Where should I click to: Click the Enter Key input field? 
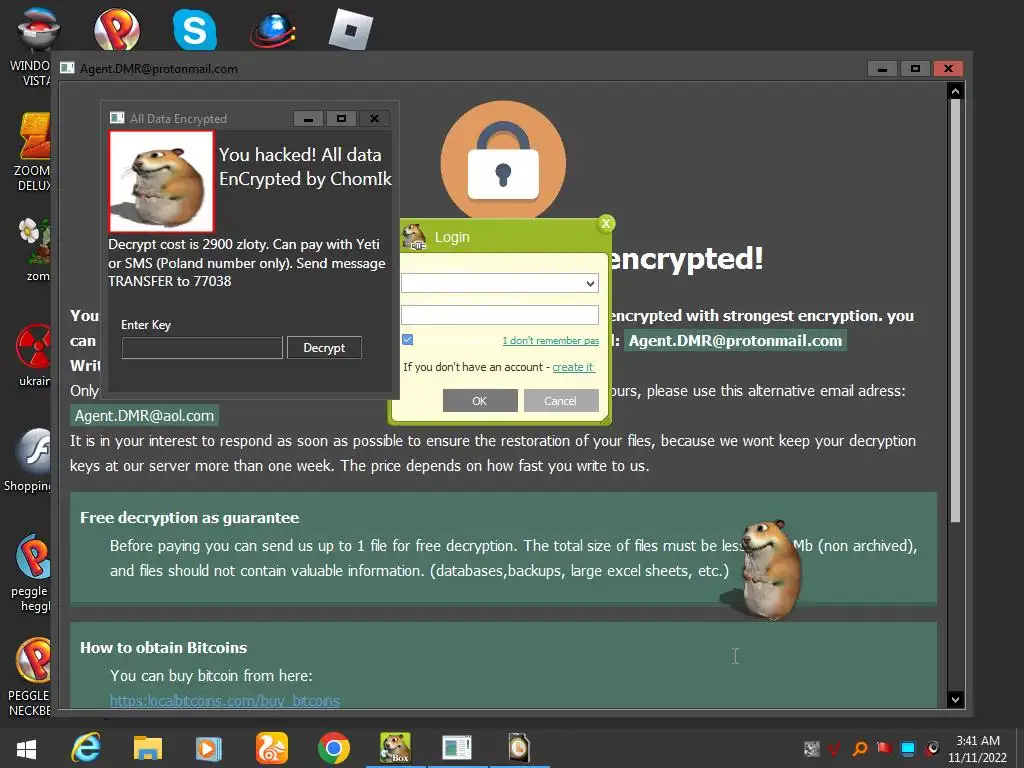coord(202,348)
